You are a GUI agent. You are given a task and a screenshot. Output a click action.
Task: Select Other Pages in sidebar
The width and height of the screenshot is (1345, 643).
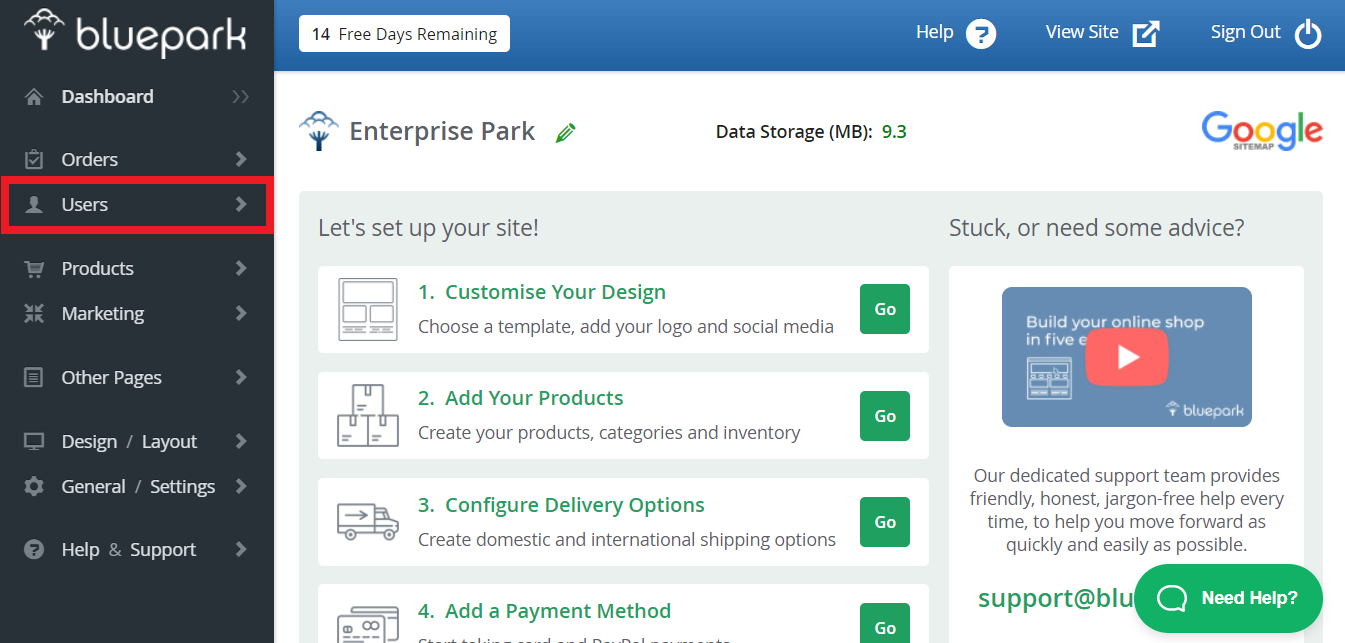coord(111,377)
